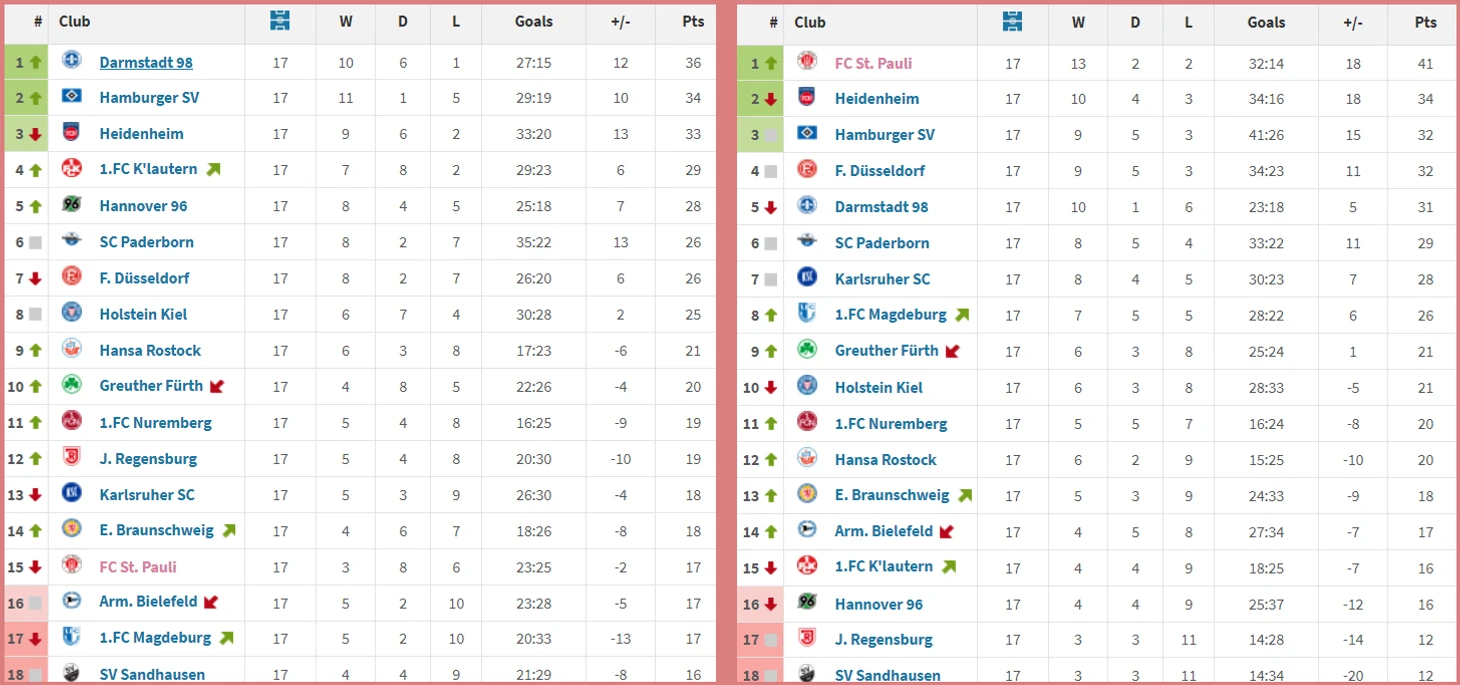Click the relegated arrow beside Arm. Bielefeld in right table
The width and height of the screenshot is (1460, 685).
pyautogui.click(x=946, y=531)
